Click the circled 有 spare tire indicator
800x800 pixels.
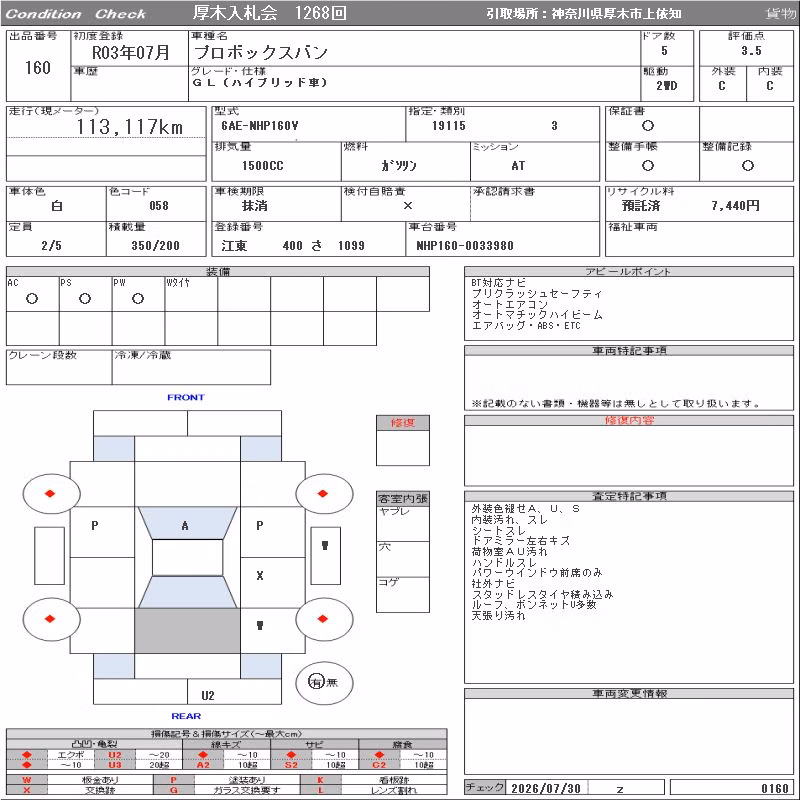point(316,682)
